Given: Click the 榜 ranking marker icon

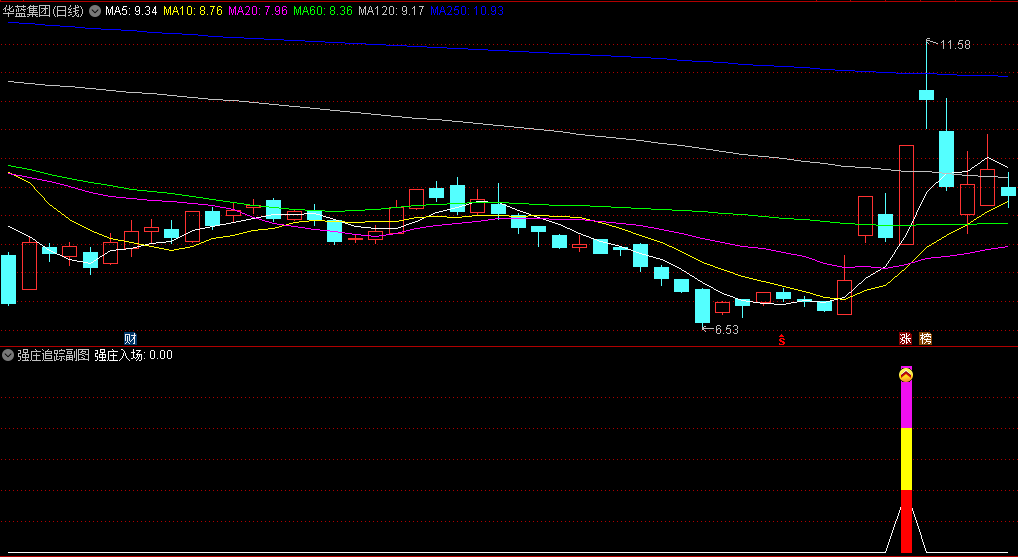Looking at the screenshot, I should [925, 338].
